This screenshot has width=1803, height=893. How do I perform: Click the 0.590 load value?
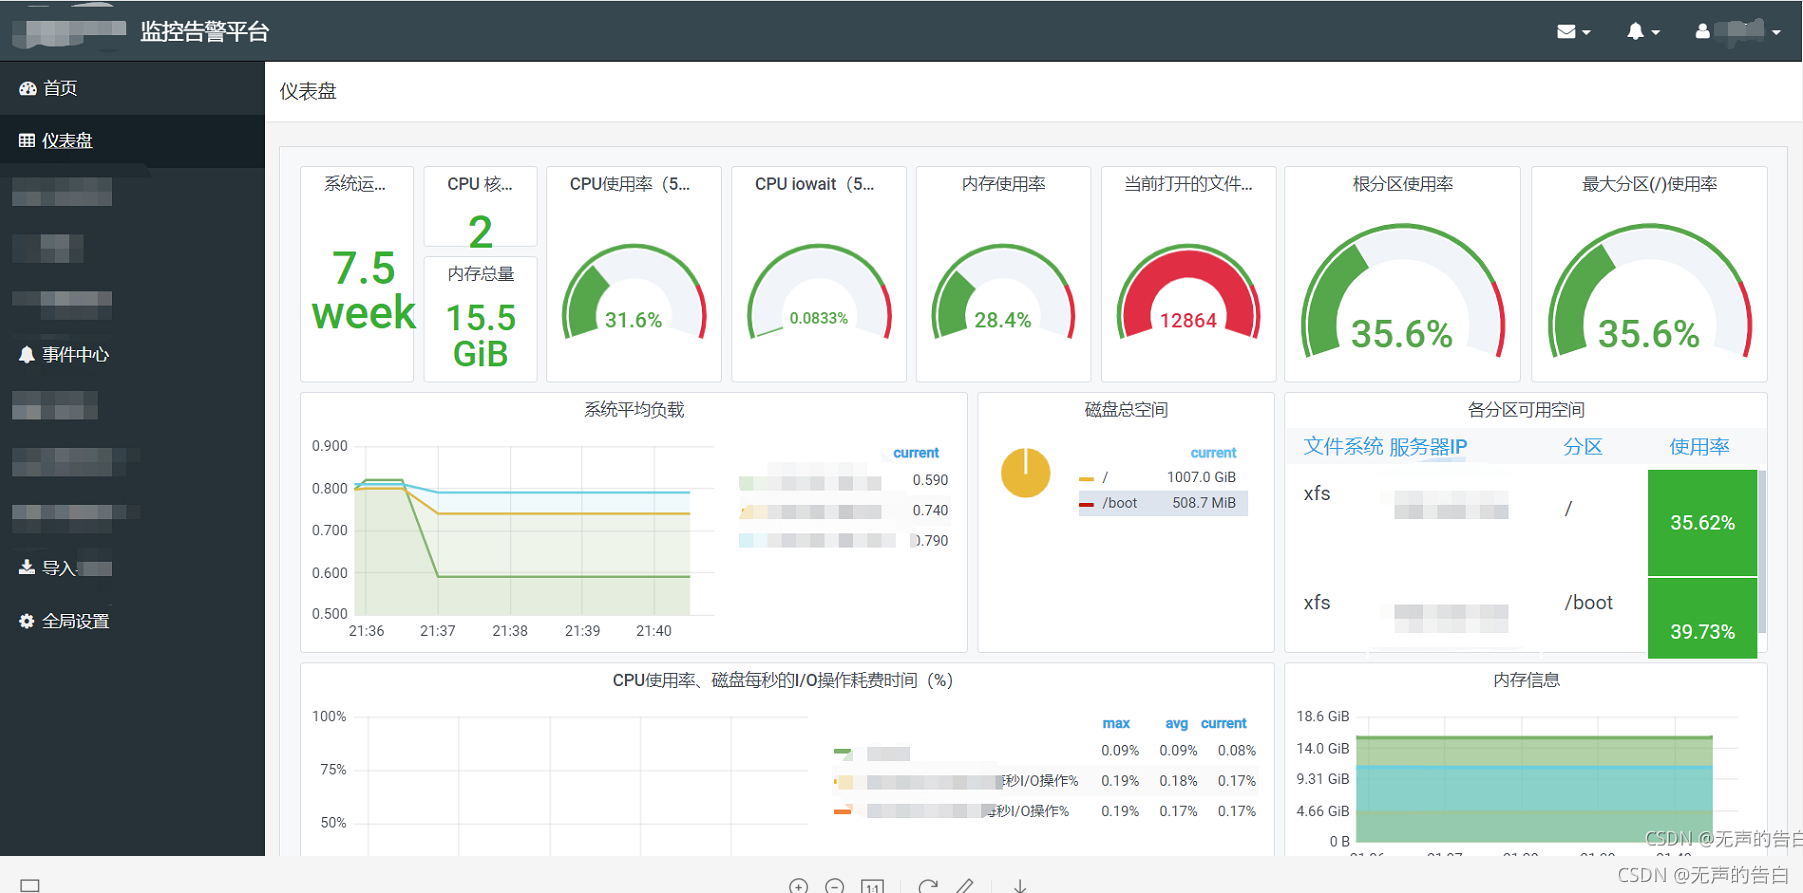(930, 480)
